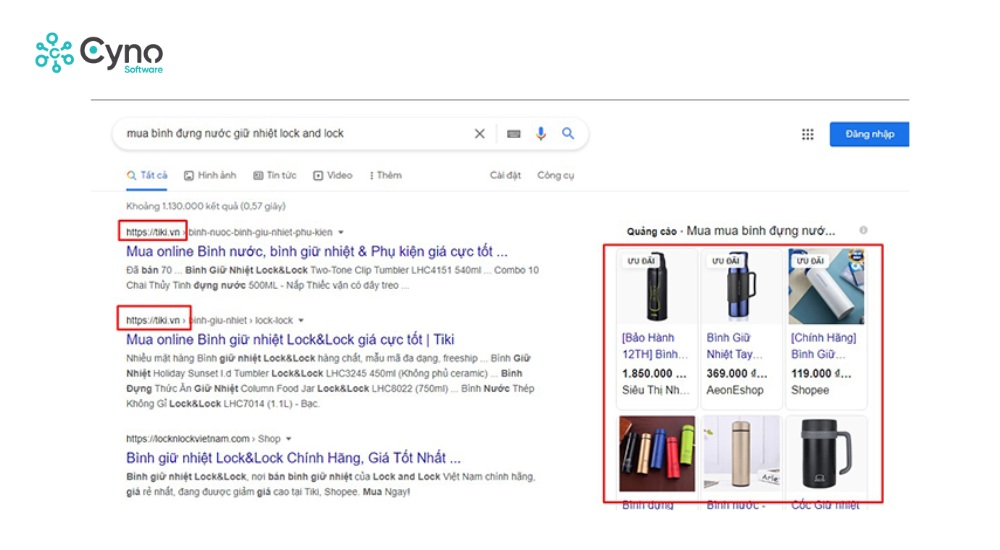Viewport: 1000px width, 550px height.
Task: Open result Mua online Bình nước, bình giữ nhiệt
Action: point(317,251)
